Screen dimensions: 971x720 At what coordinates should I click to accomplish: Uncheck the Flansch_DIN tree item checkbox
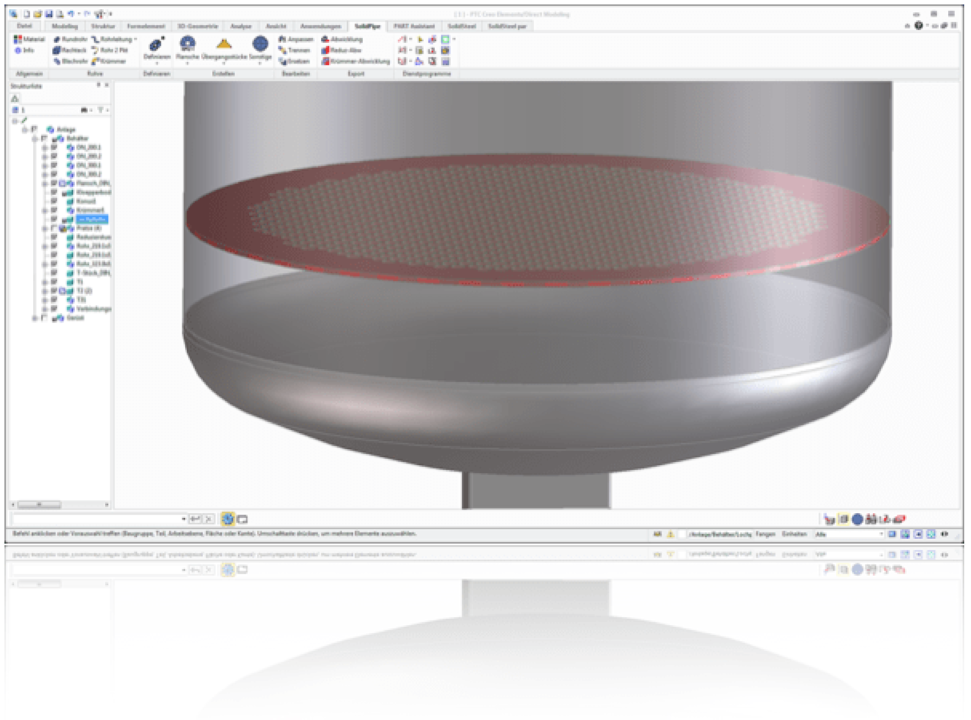tap(54, 184)
